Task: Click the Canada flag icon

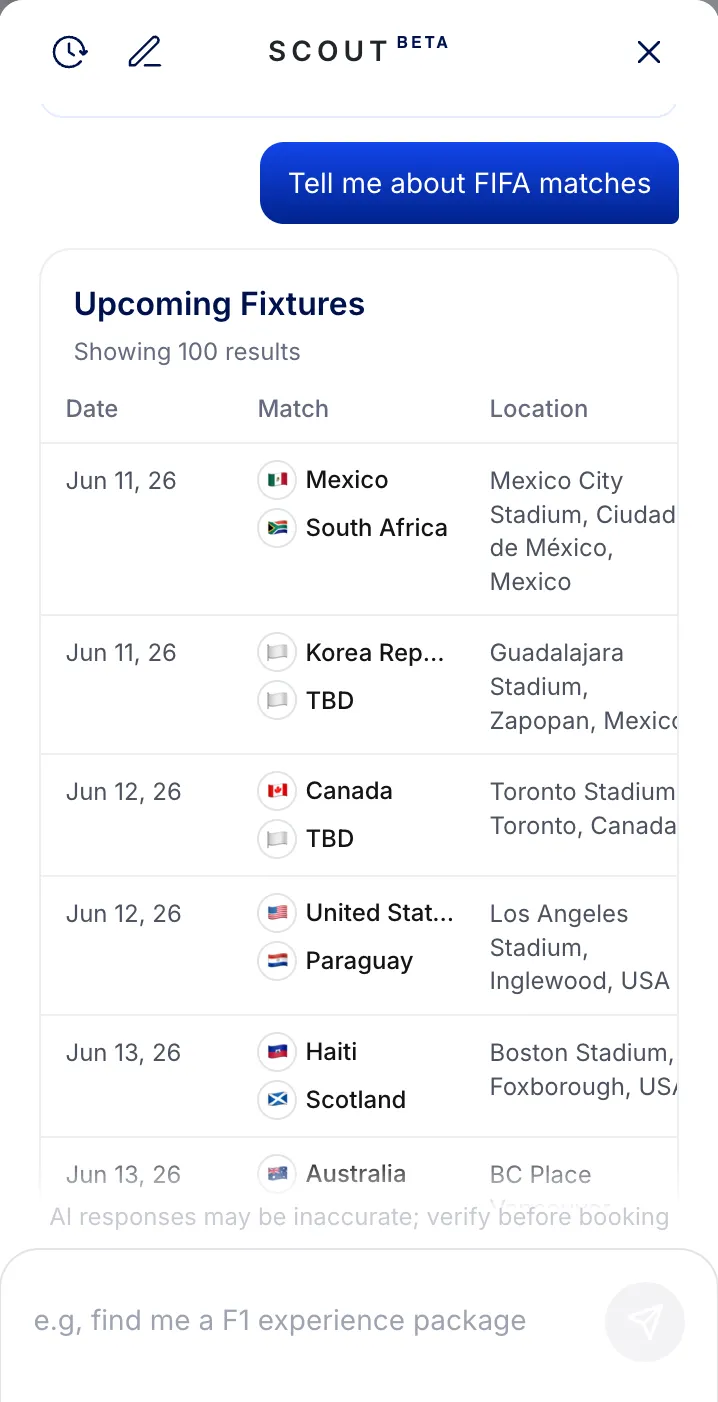Action: [x=276, y=791]
